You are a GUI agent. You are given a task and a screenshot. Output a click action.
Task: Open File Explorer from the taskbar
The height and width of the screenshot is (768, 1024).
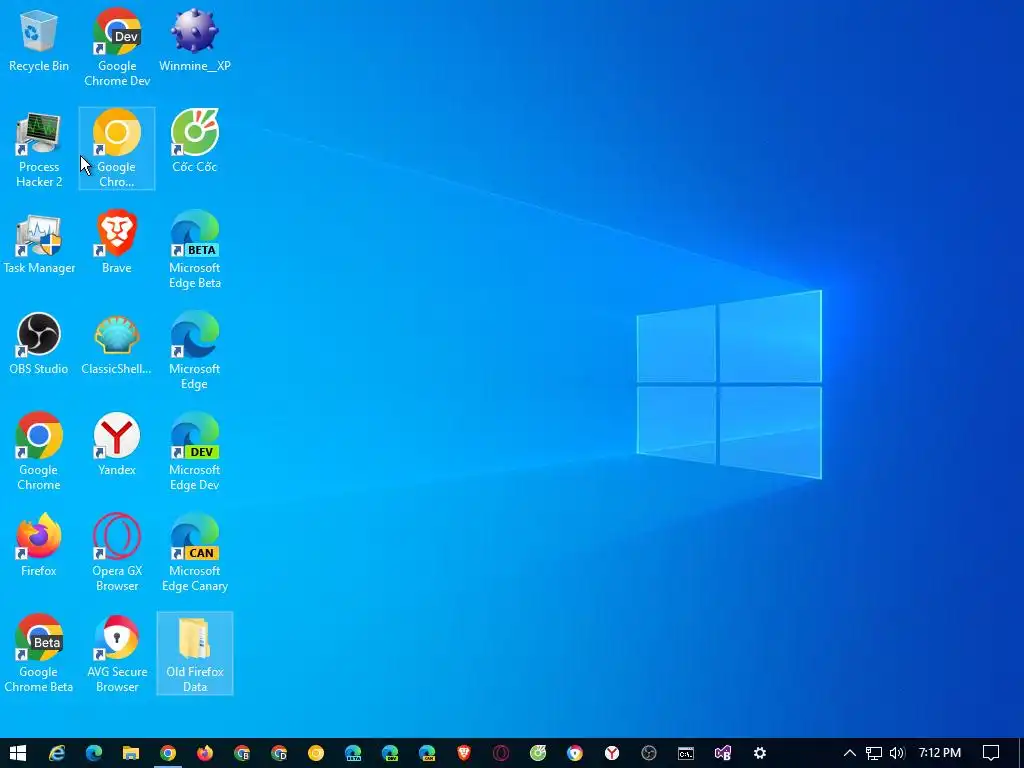tap(131, 753)
